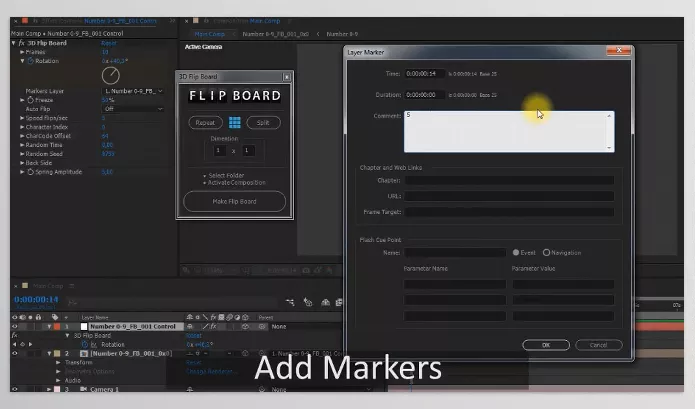
Task: Click the blue grid icon in Flip Board panel
Action: pyautogui.click(x=234, y=123)
